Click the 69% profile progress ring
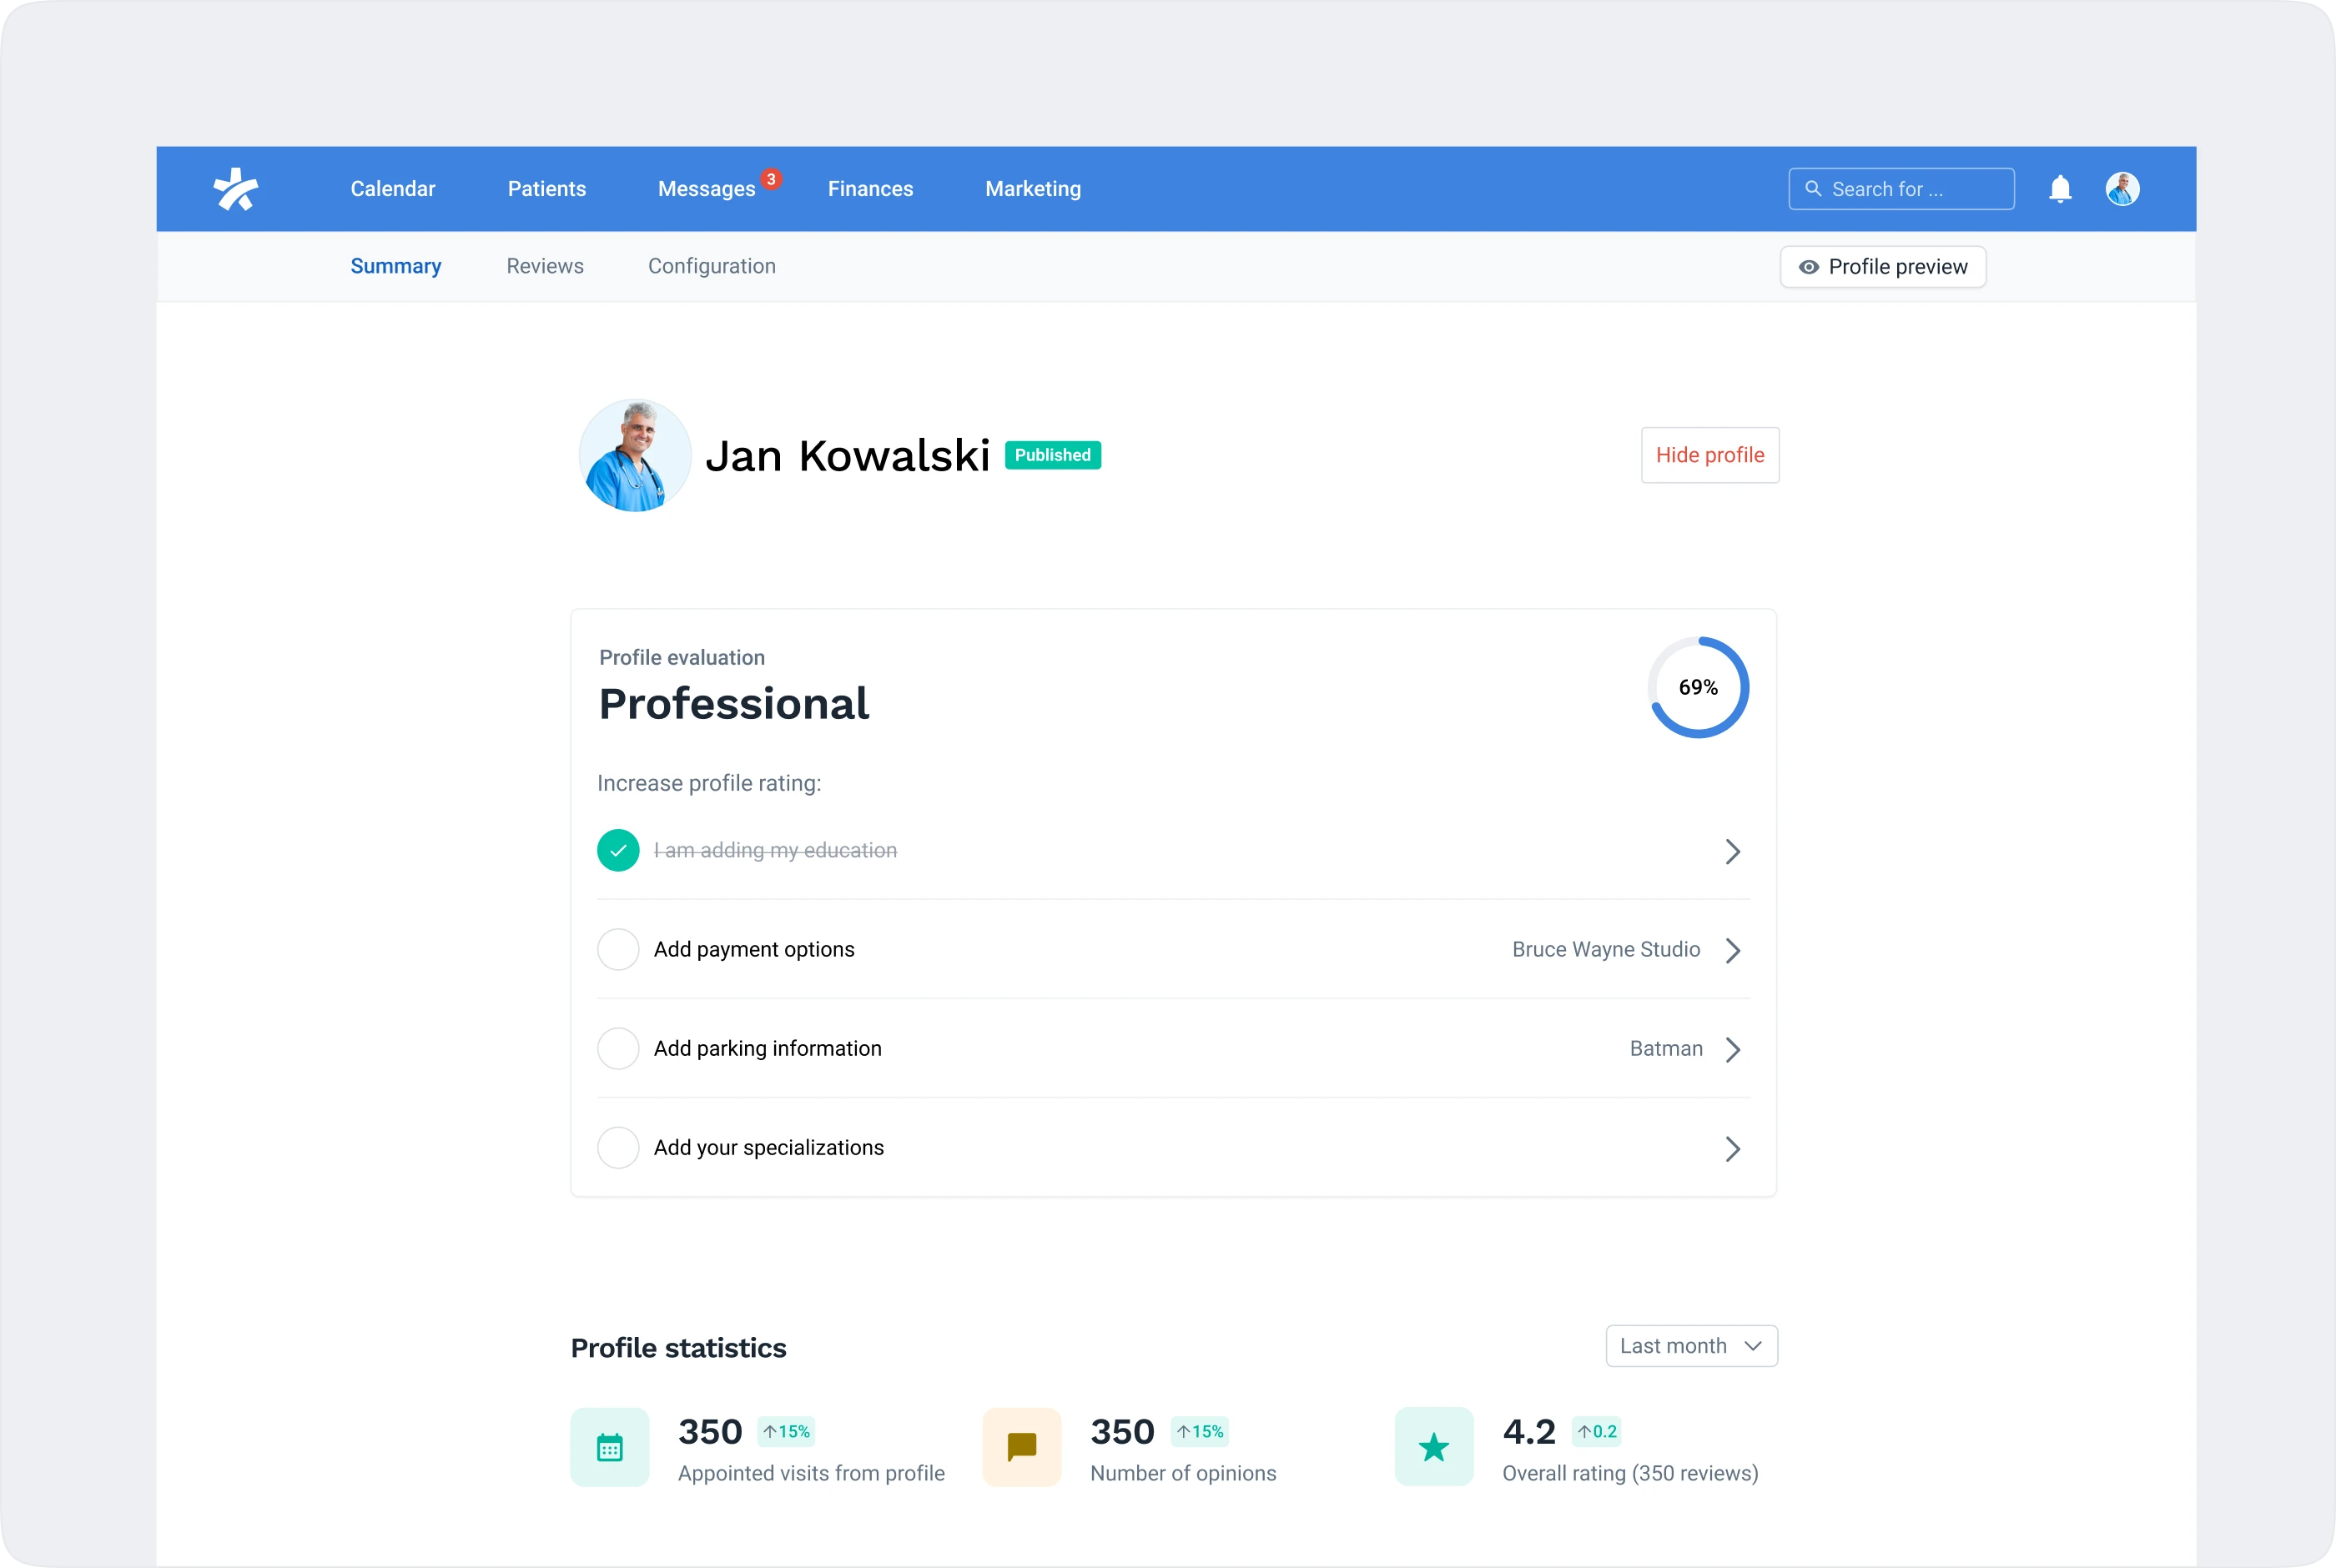 pos(1698,688)
